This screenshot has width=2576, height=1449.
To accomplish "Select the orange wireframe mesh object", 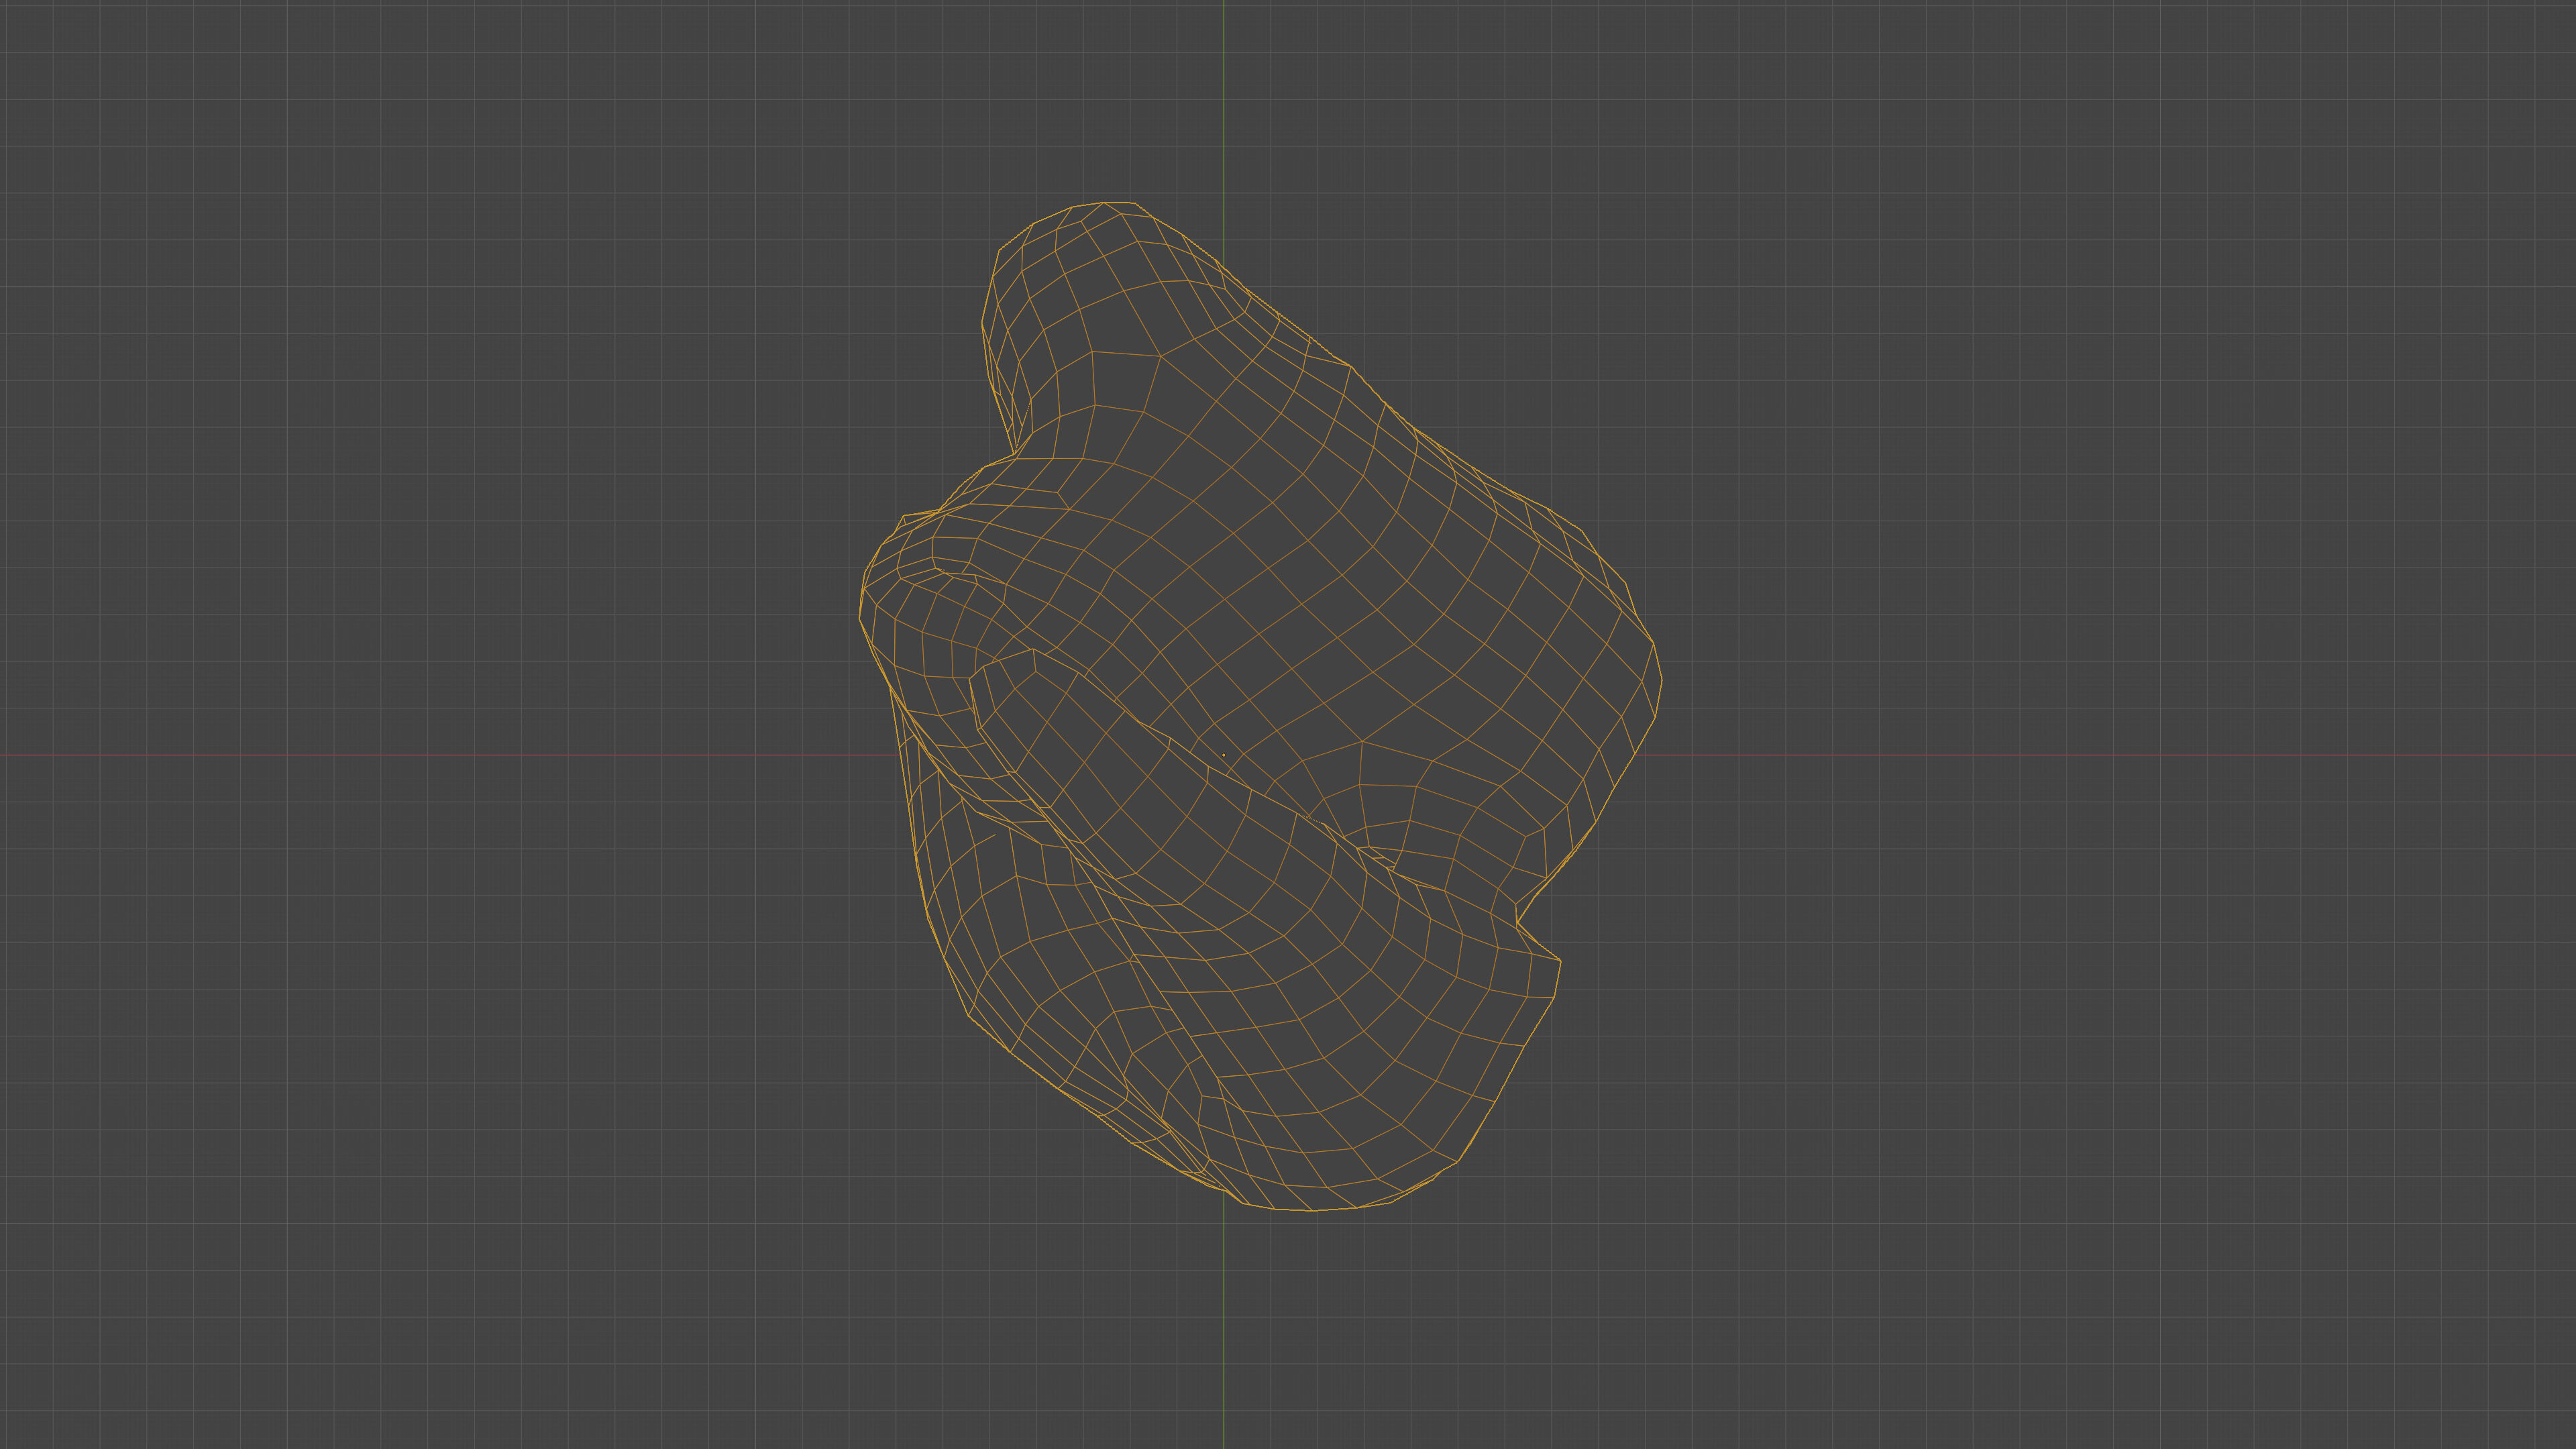I will coord(1260,706).
